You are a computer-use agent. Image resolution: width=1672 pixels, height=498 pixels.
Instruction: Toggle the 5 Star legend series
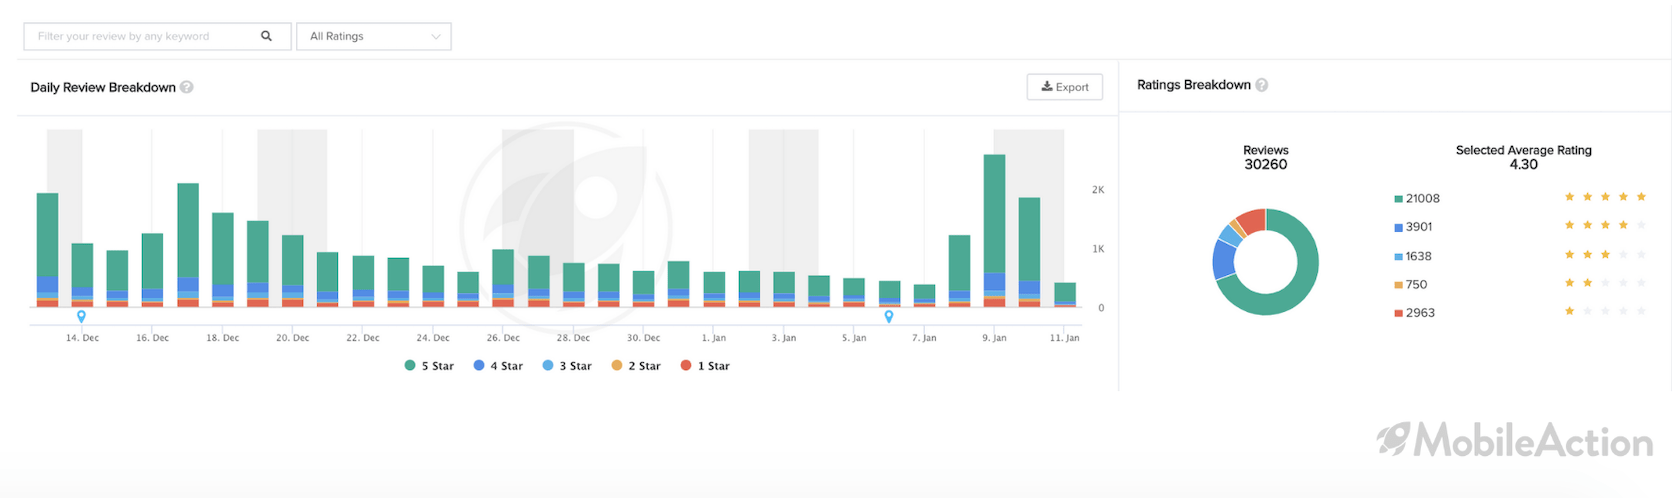(429, 366)
